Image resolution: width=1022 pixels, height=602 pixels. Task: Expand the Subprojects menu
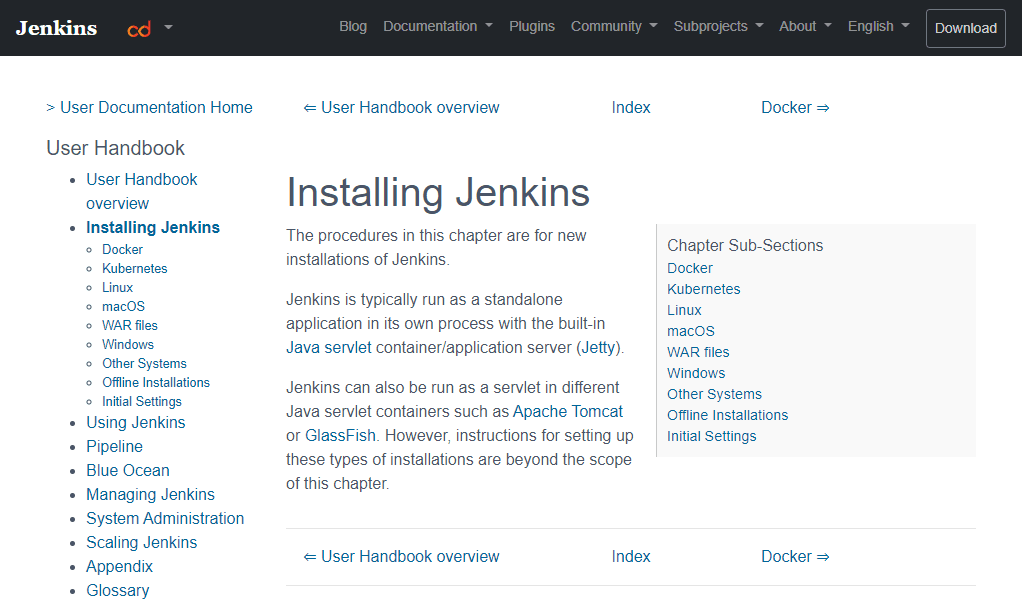[x=717, y=26]
